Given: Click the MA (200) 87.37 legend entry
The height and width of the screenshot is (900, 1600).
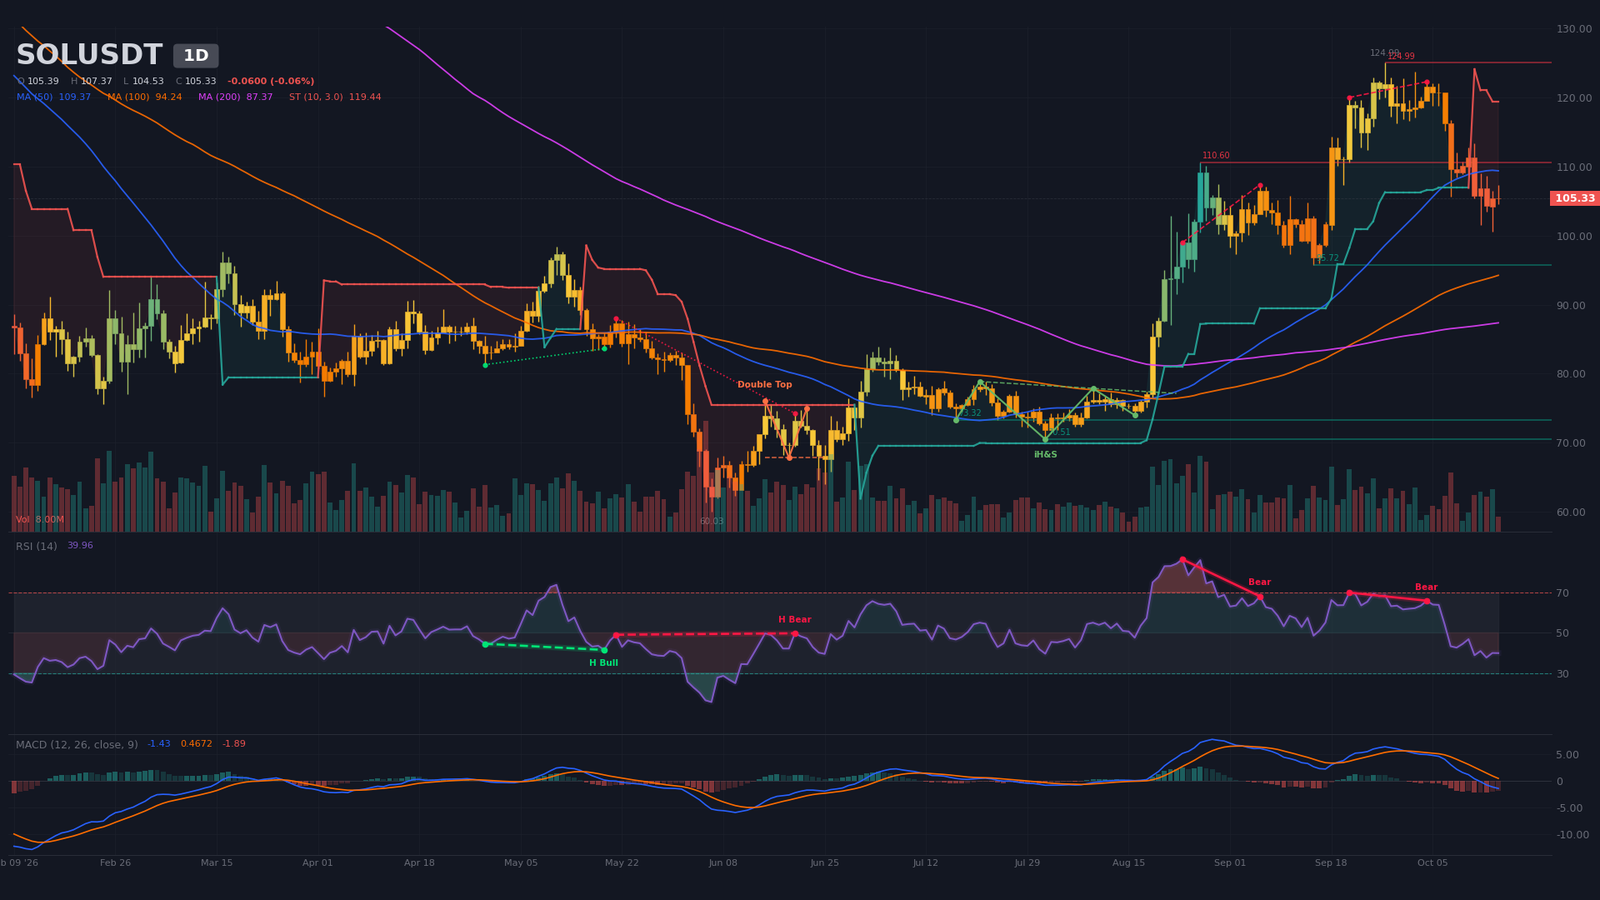Looking at the screenshot, I should pos(235,97).
